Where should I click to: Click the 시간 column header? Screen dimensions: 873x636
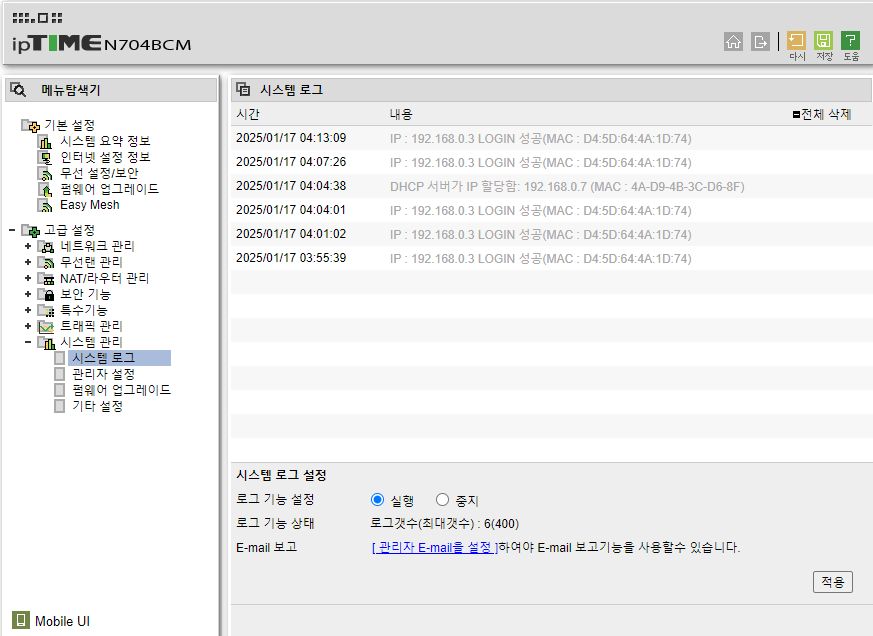point(247,114)
